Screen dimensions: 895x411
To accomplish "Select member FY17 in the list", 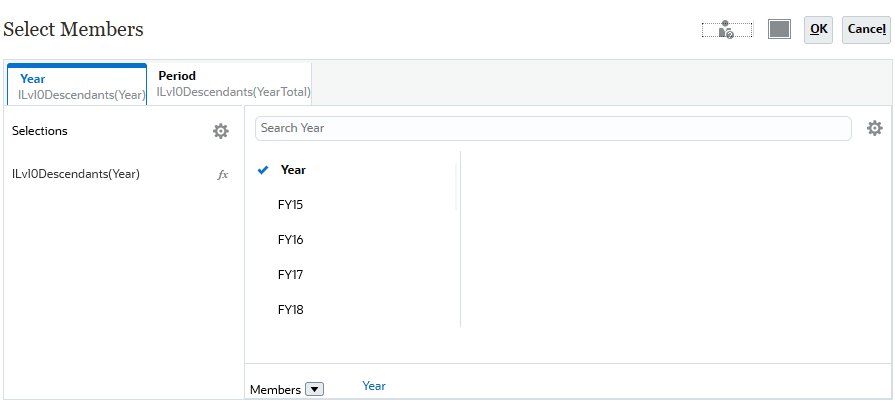I will click(x=290, y=275).
